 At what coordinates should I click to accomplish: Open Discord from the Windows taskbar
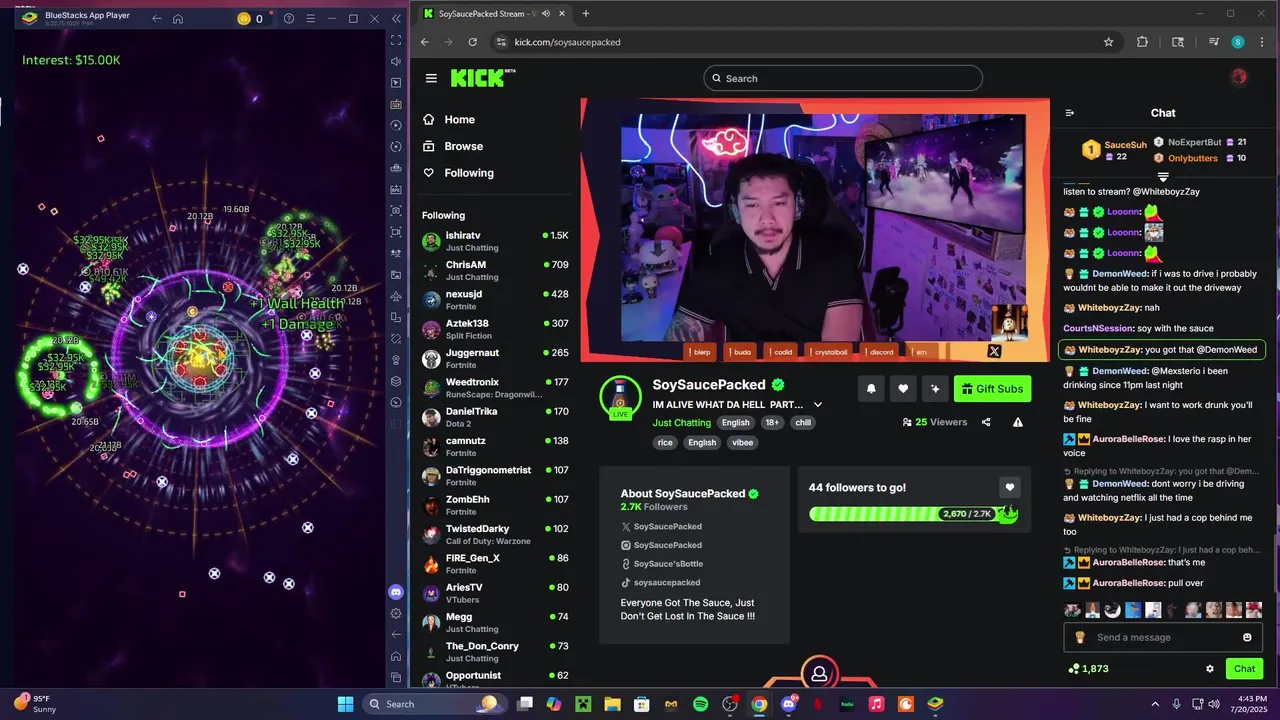coord(789,704)
